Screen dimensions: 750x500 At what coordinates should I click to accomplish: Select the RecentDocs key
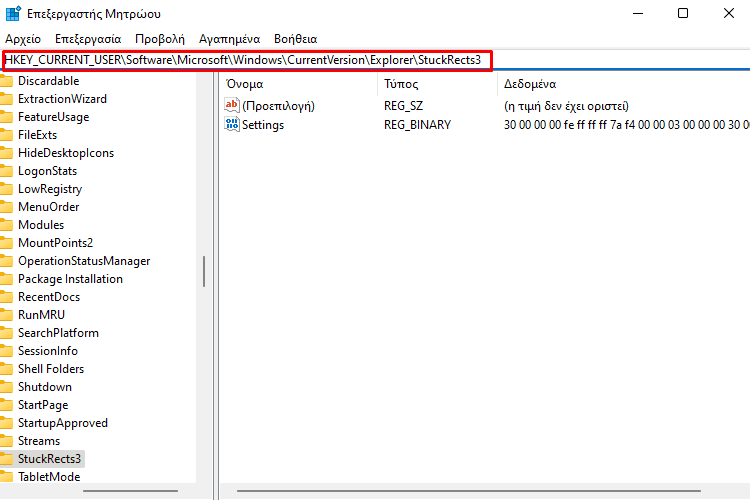[49, 297]
